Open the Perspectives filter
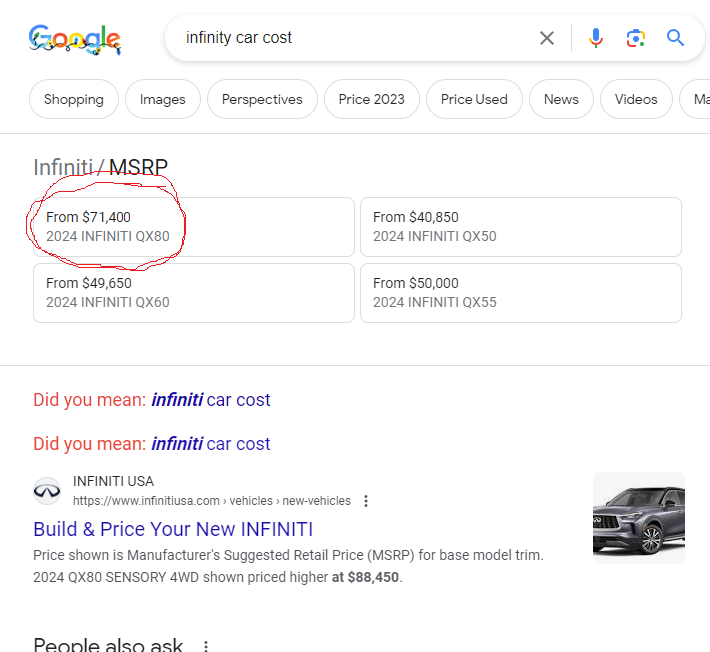The width and height of the screenshot is (710, 652). pos(262,99)
